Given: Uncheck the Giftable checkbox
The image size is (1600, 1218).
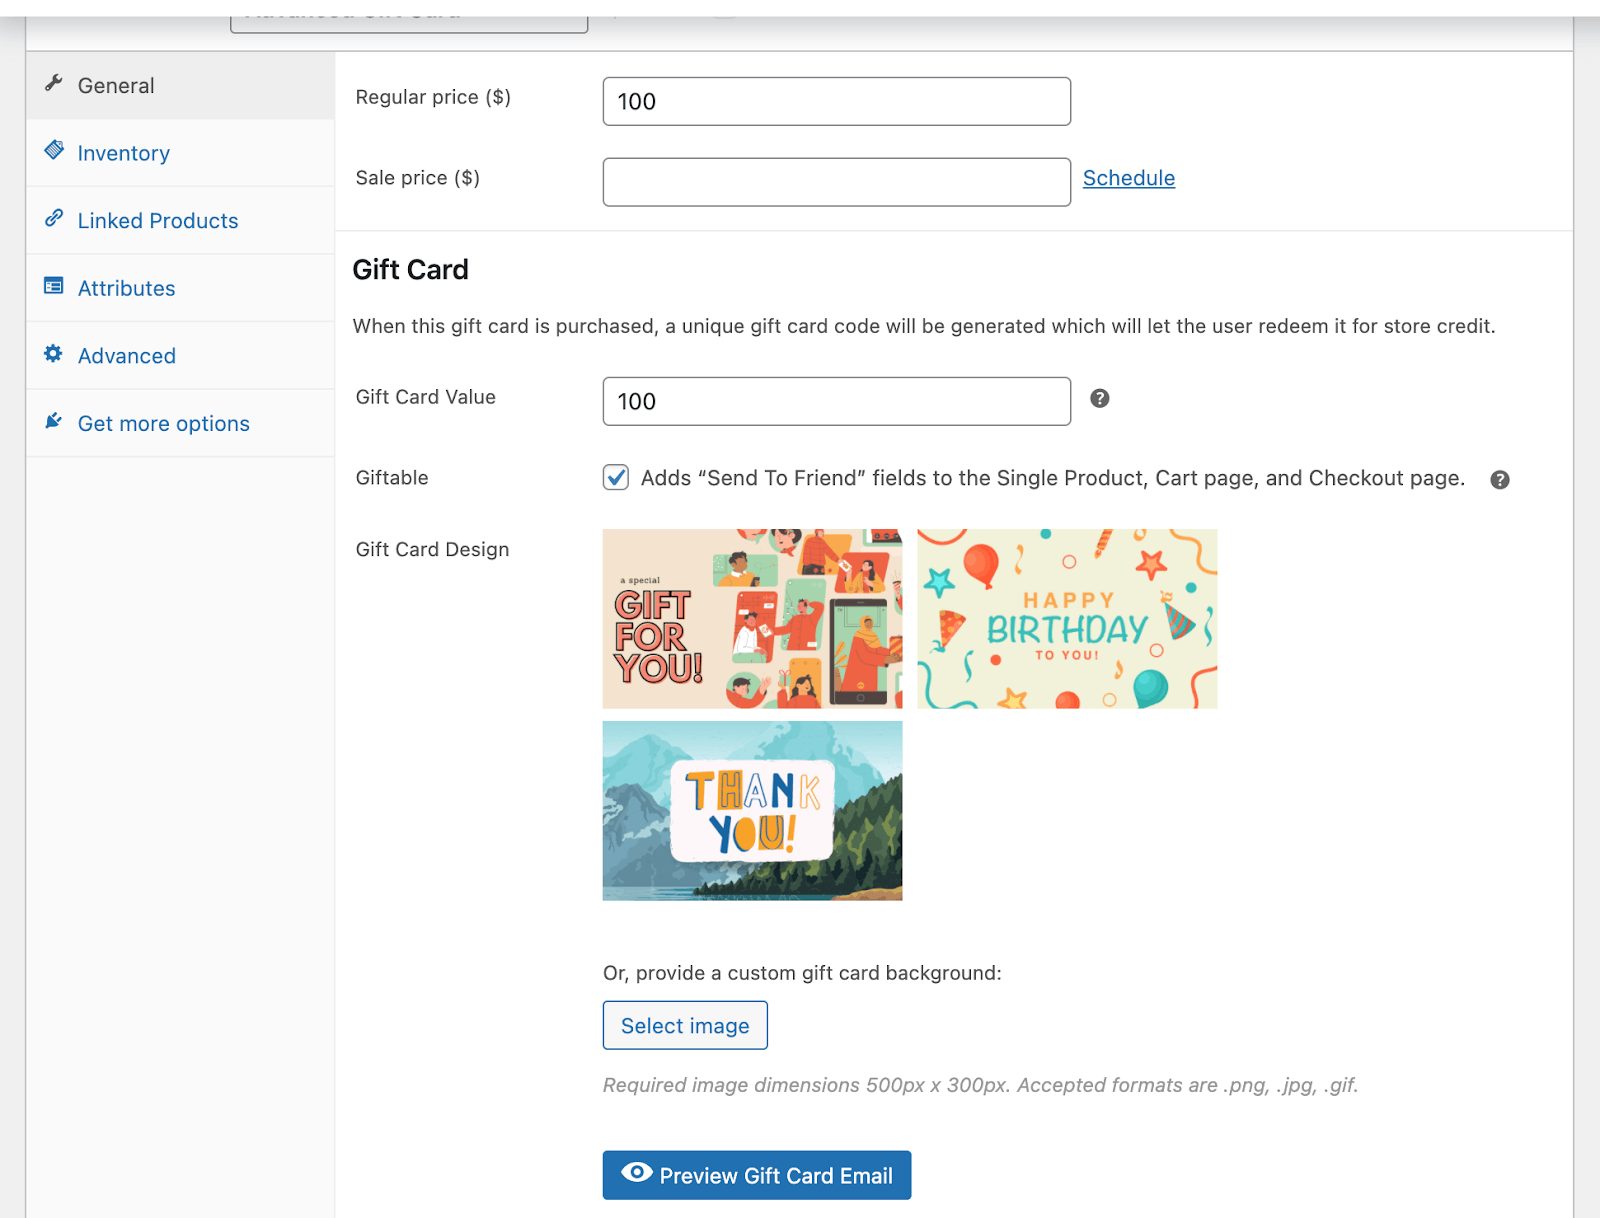Looking at the screenshot, I should click(x=616, y=478).
